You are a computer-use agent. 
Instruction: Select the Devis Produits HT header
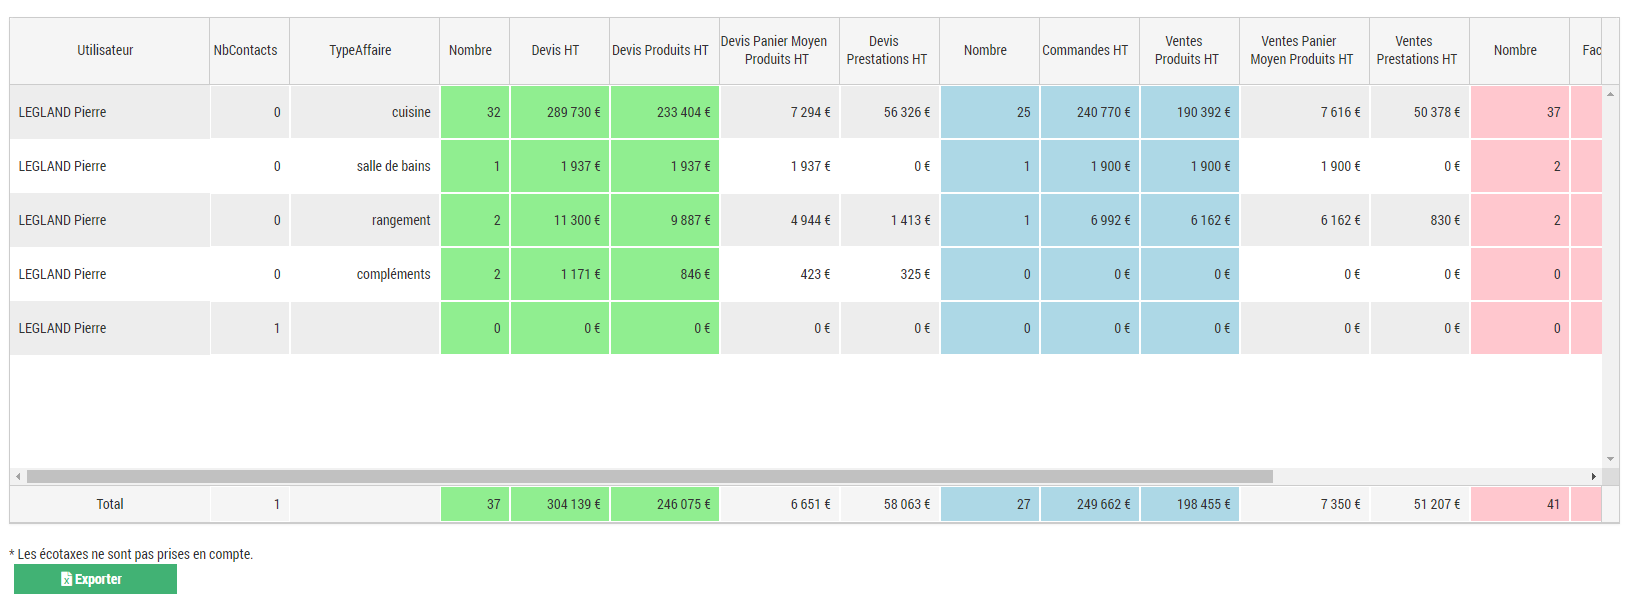point(660,50)
